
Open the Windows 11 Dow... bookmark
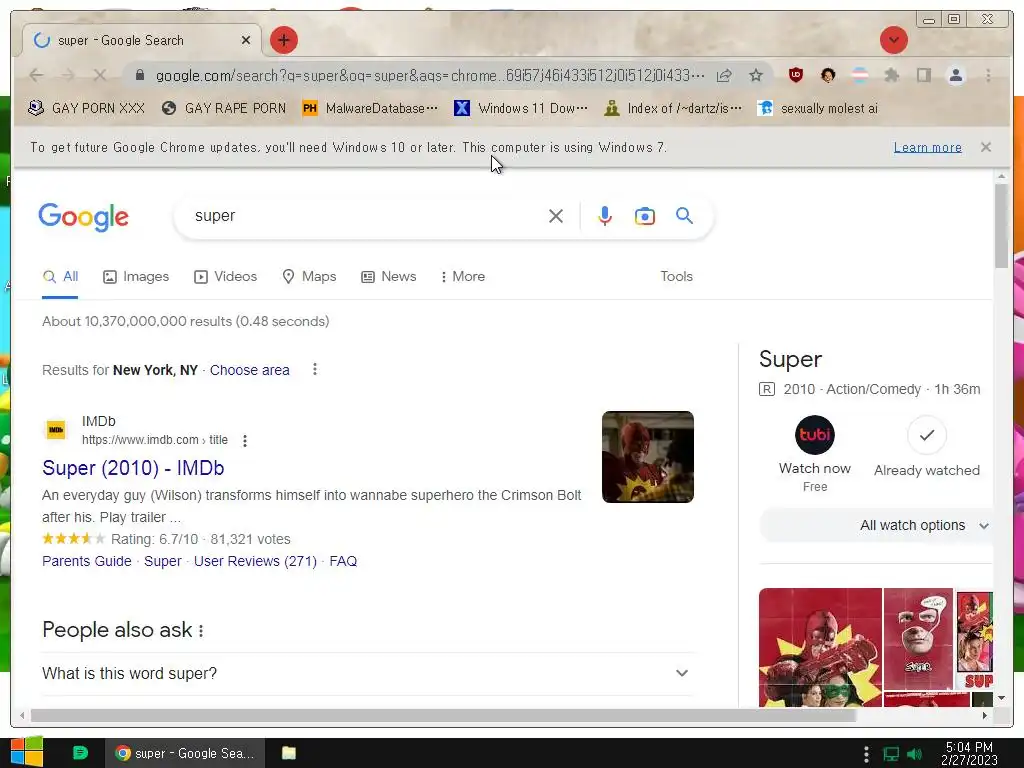520,108
